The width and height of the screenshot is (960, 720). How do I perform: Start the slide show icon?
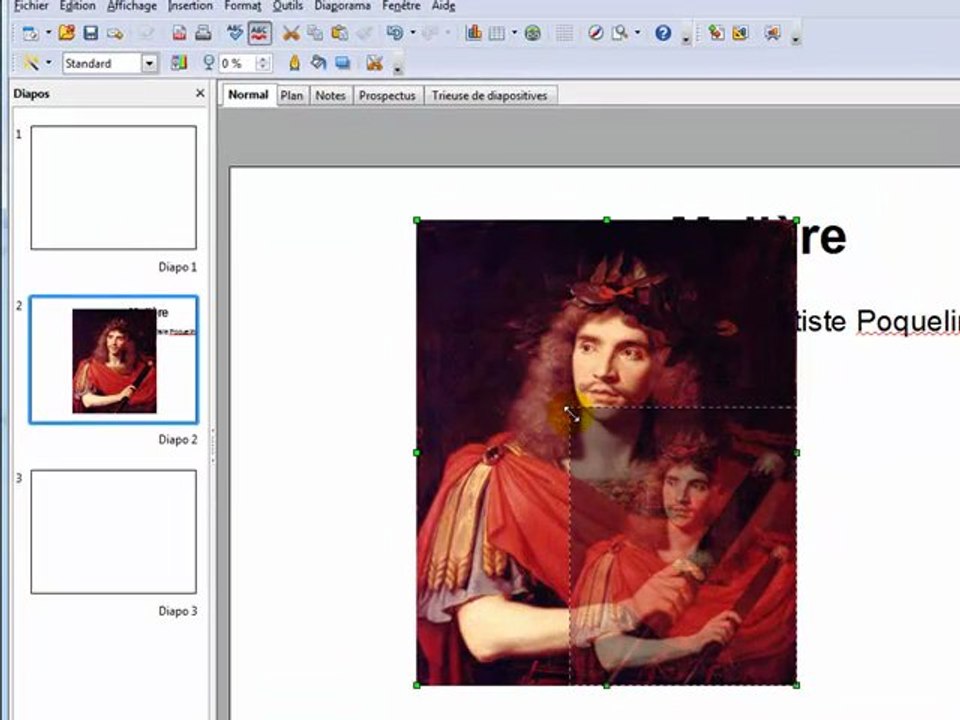(772, 33)
